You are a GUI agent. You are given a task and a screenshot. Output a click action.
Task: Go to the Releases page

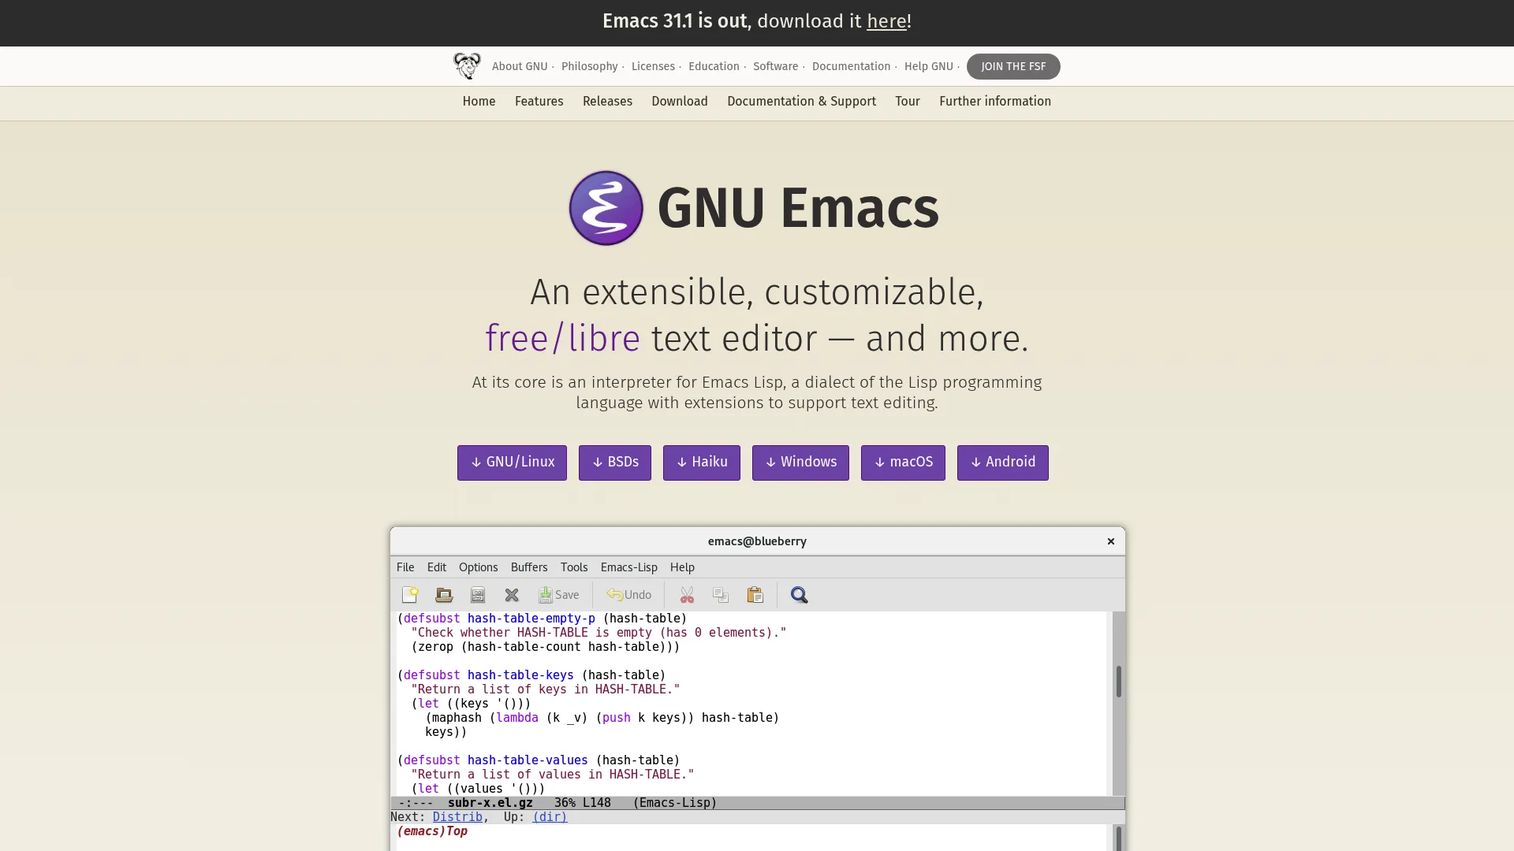tap(608, 101)
